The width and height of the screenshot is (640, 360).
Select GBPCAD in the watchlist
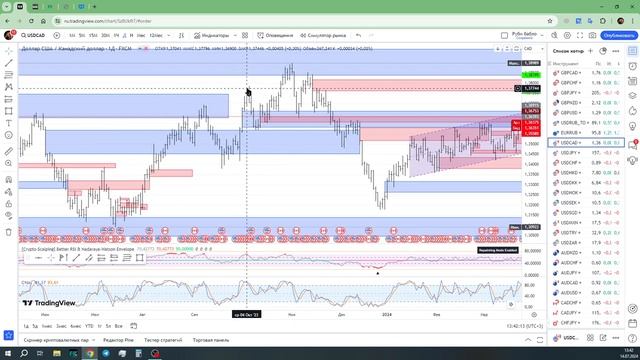click(586, 73)
